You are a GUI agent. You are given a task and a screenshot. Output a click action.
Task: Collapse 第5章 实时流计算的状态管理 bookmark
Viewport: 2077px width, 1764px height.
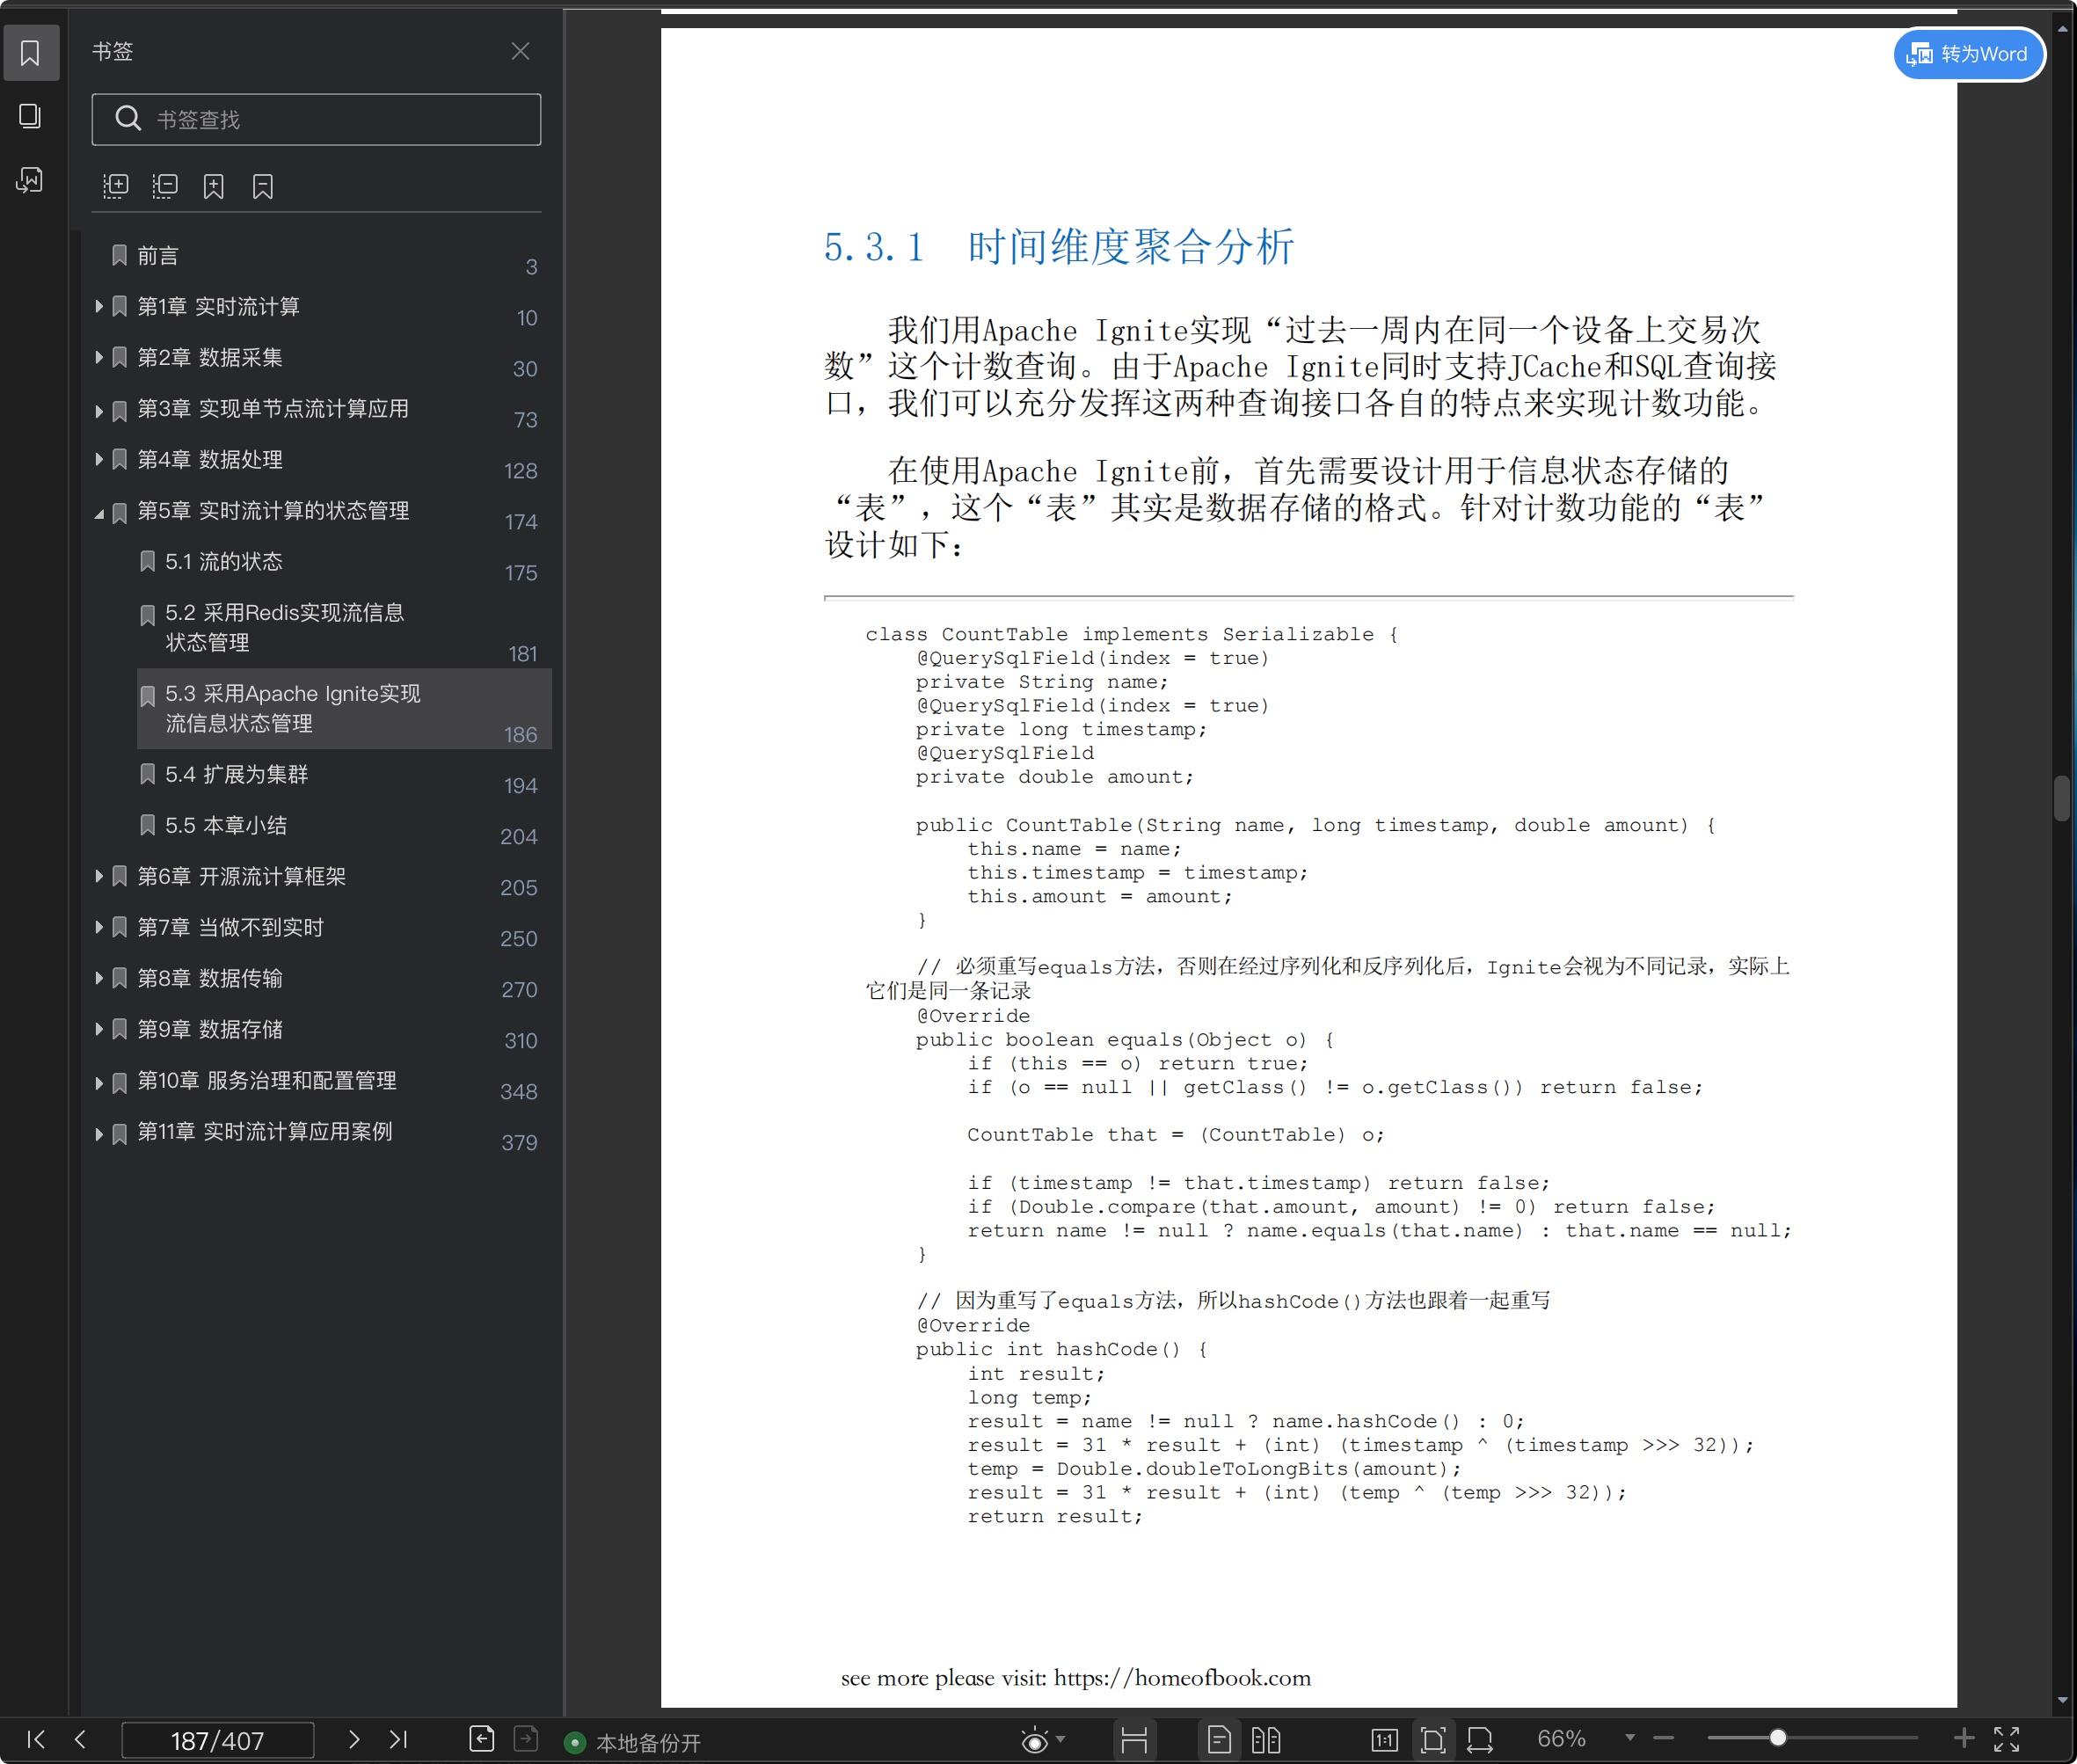click(x=99, y=513)
